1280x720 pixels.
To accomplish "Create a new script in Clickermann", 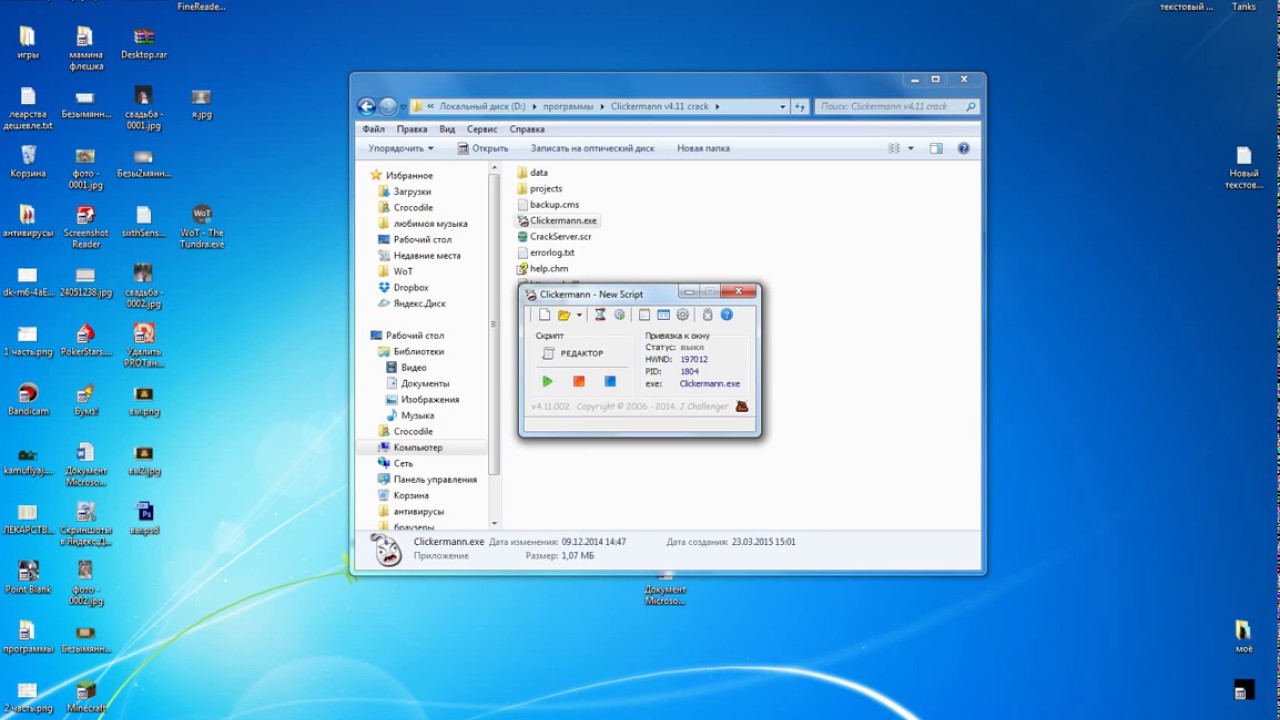I will (x=545, y=315).
